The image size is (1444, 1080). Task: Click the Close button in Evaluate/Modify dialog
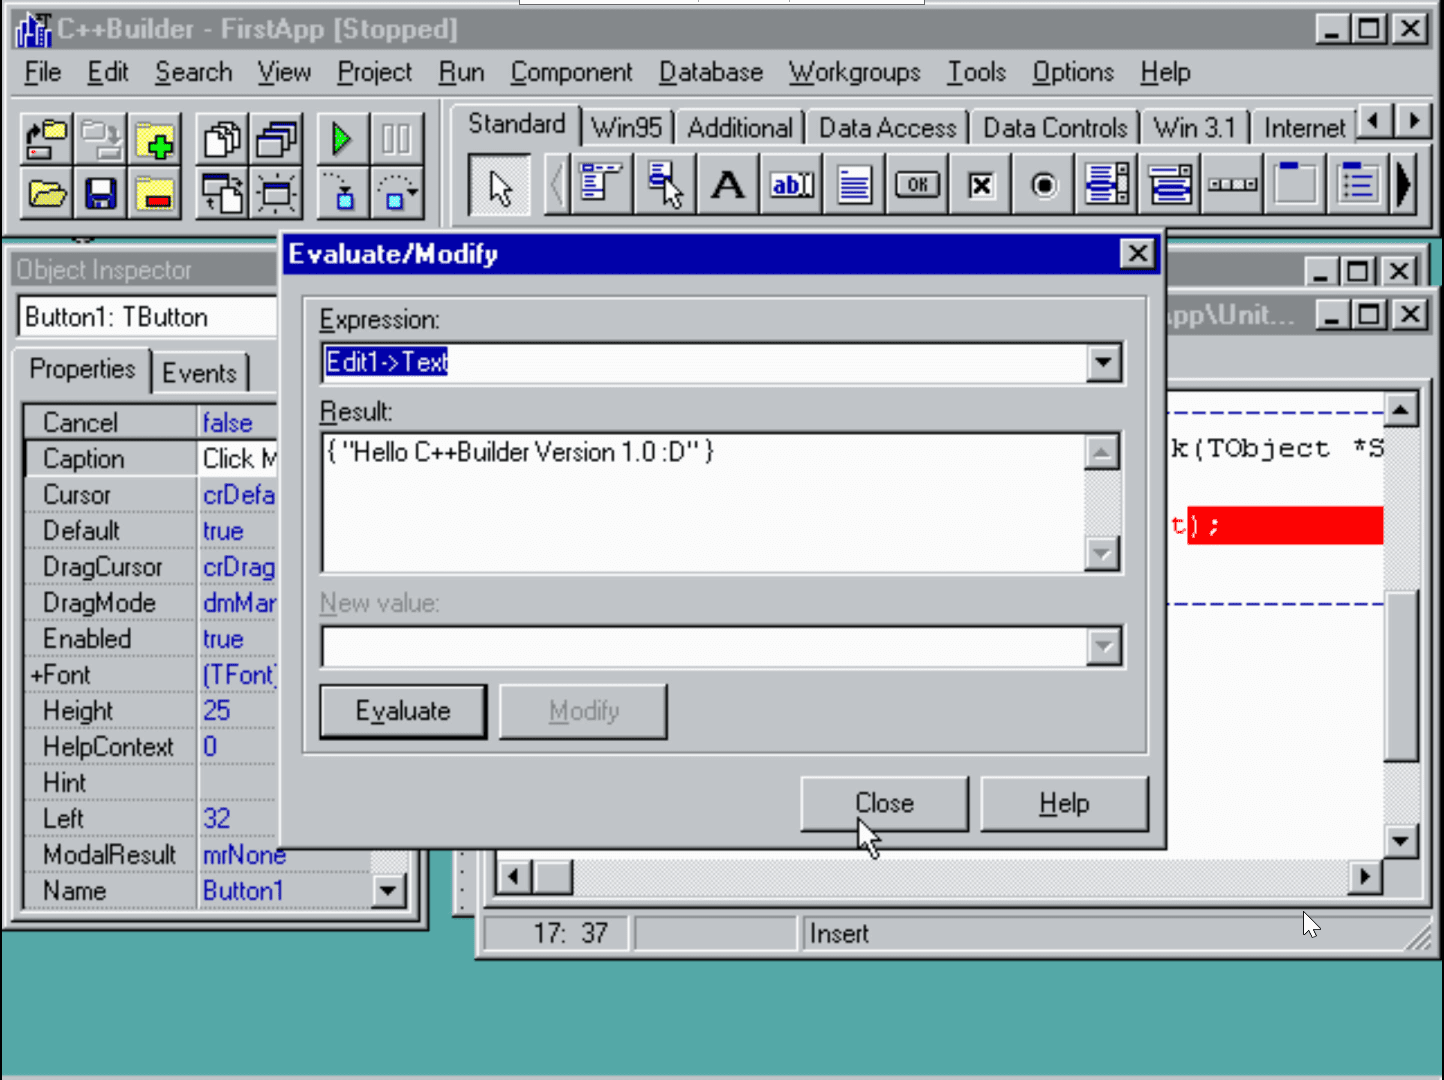click(884, 803)
